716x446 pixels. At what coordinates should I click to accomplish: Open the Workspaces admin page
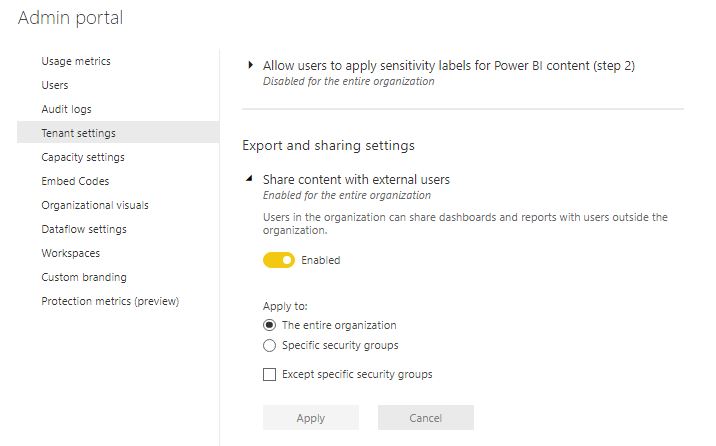70,253
